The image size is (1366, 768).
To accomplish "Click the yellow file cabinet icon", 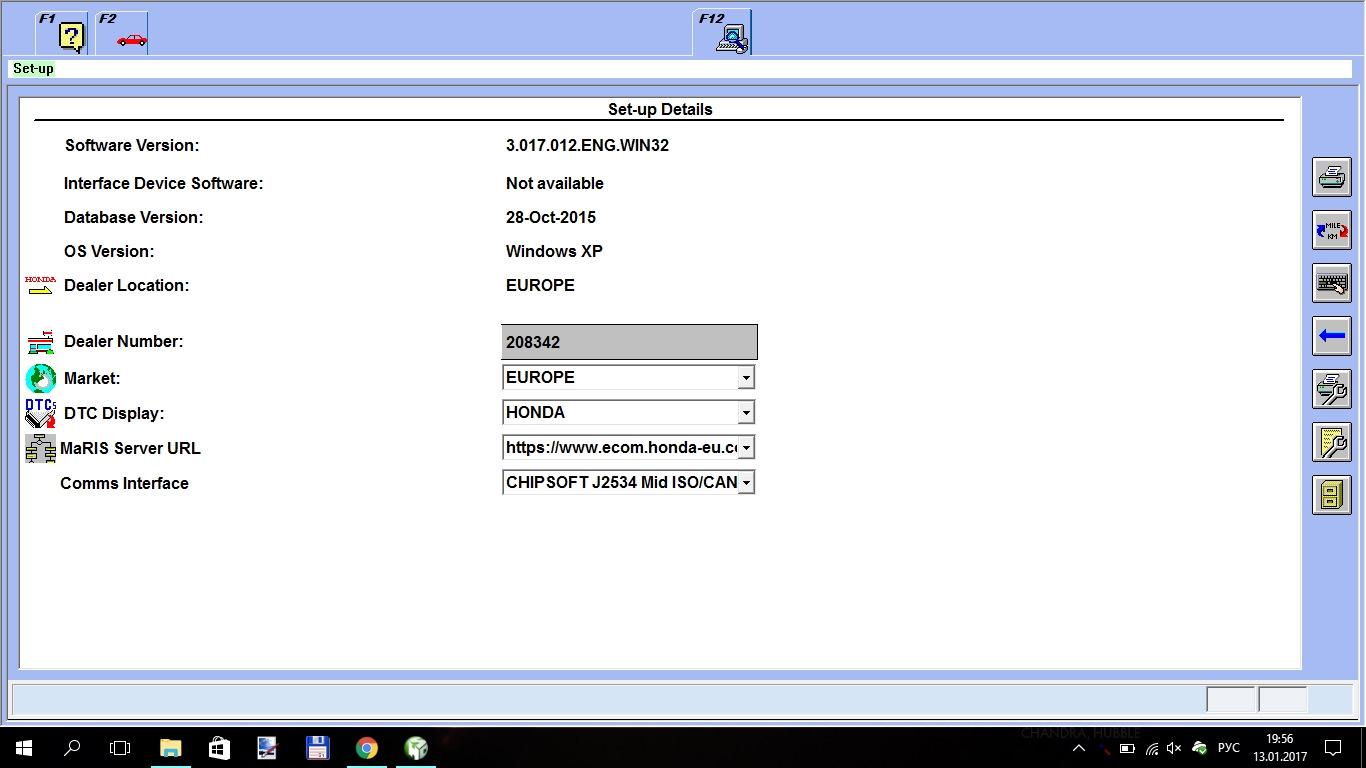I will [x=1331, y=495].
